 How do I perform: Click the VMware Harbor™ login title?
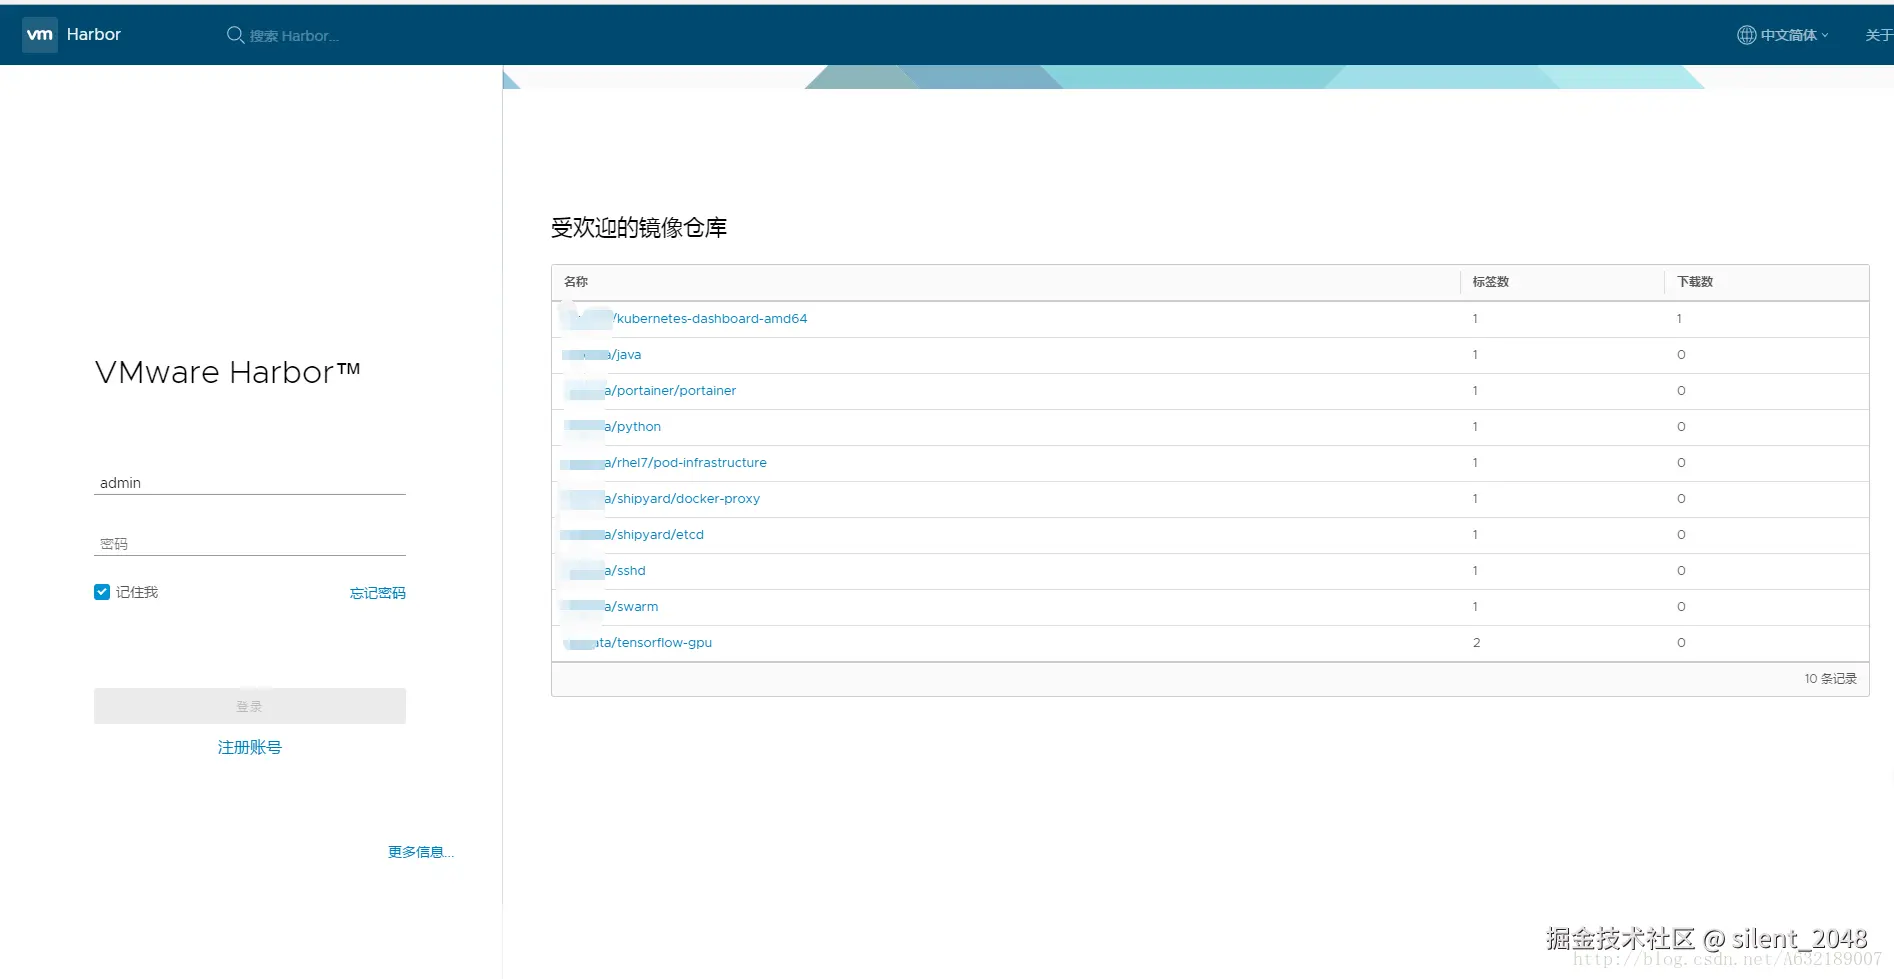click(228, 373)
